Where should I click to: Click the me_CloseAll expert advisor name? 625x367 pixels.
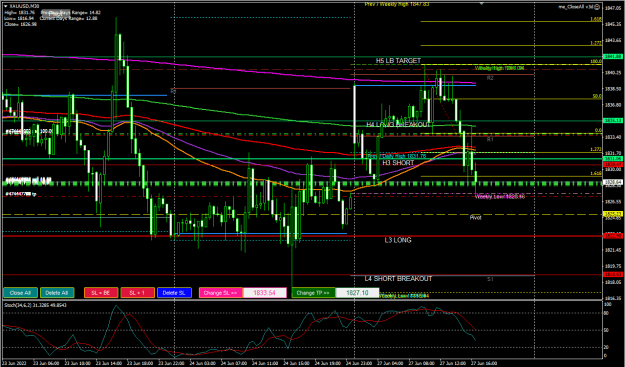coord(576,7)
